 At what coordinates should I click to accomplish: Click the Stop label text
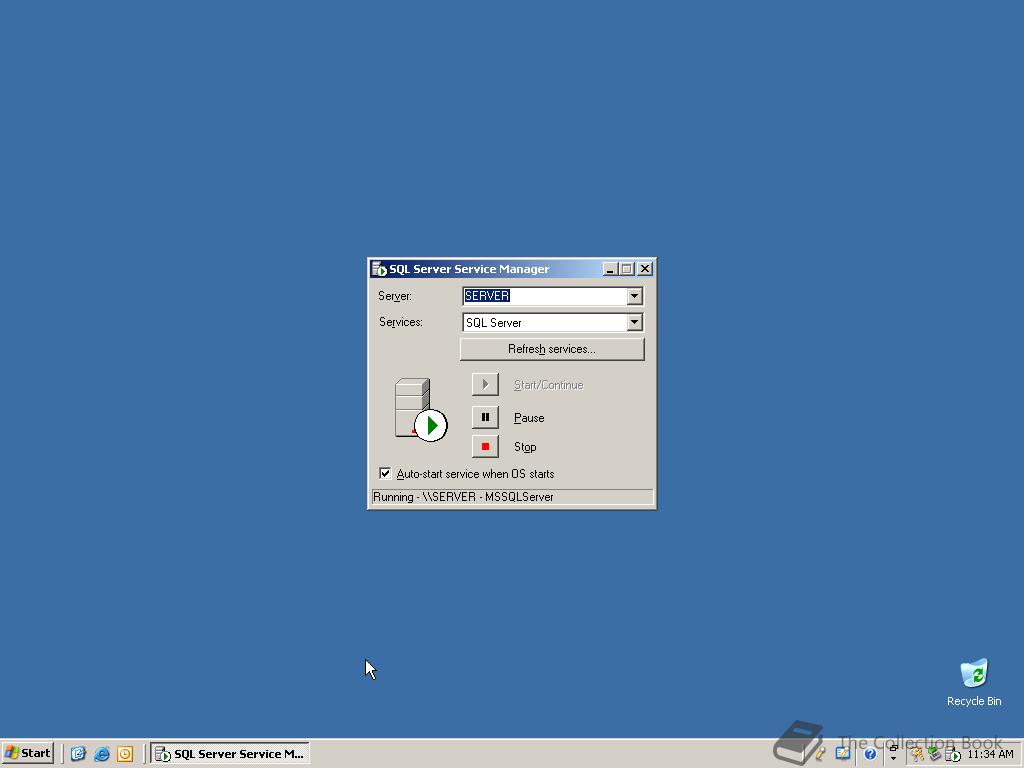(x=525, y=447)
